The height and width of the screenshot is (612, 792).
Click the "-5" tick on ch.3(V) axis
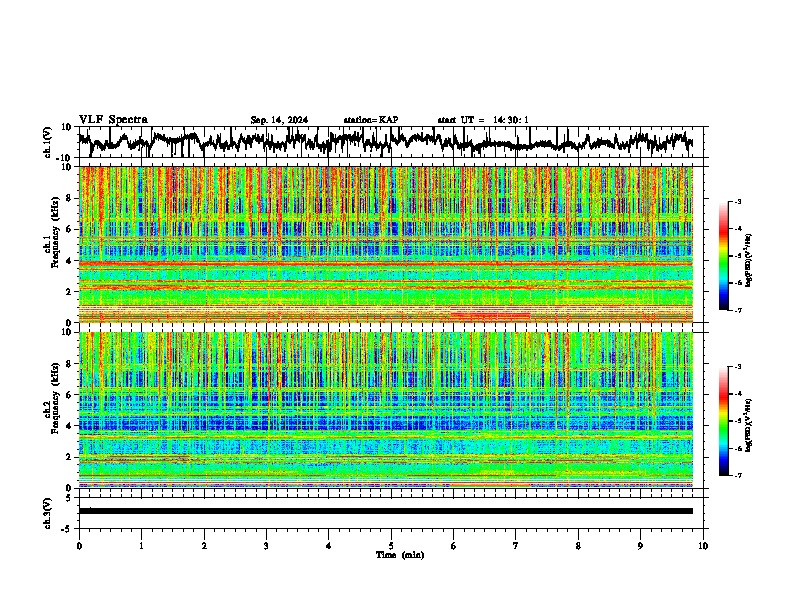tap(67, 529)
